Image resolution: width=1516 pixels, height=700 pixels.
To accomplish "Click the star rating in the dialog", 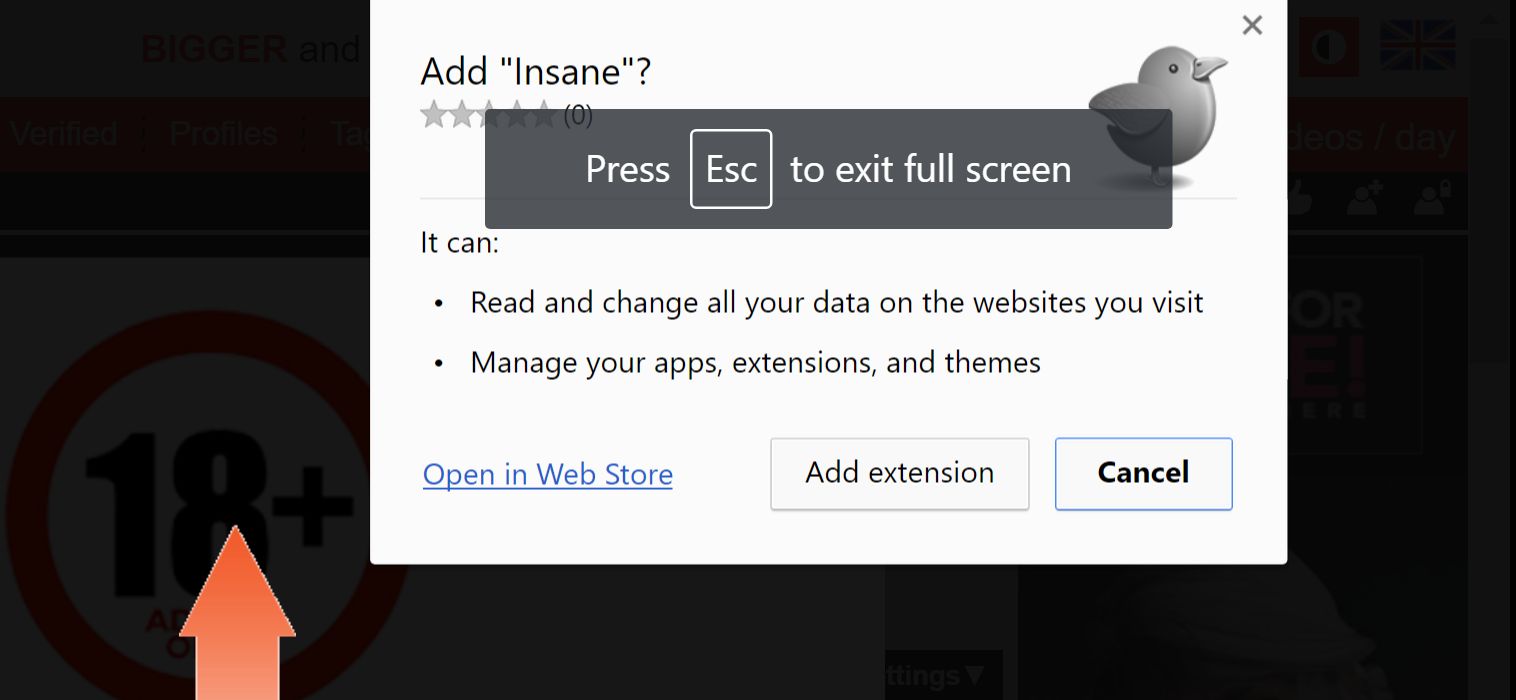I will (x=487, y=116).
